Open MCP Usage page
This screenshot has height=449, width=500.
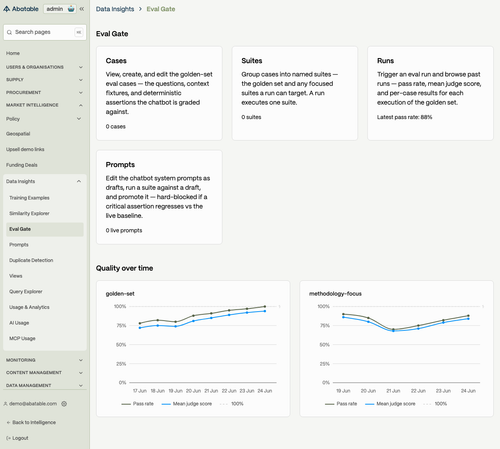pos(22,339)
